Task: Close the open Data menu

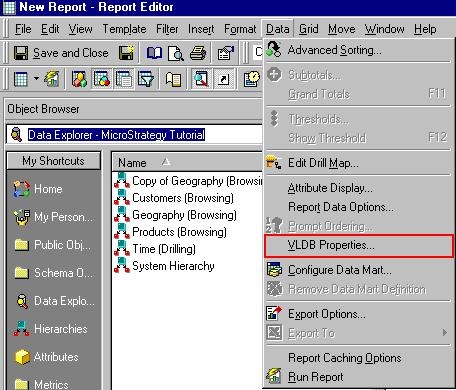Action: click(277, 29)
